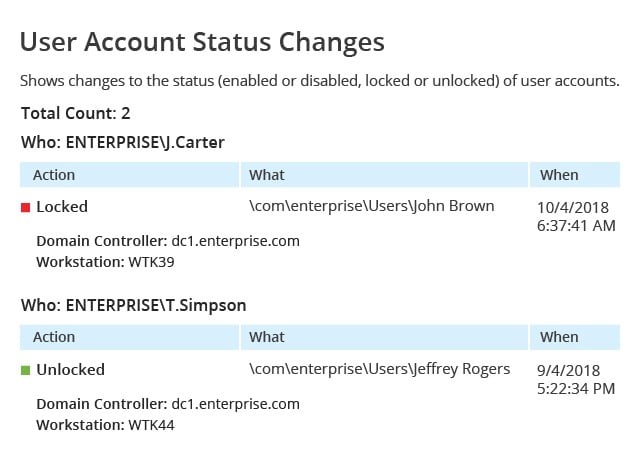Click the Total Count: 2 label
The width and height of the screenshot is (640, 450).
coord(76,113)
